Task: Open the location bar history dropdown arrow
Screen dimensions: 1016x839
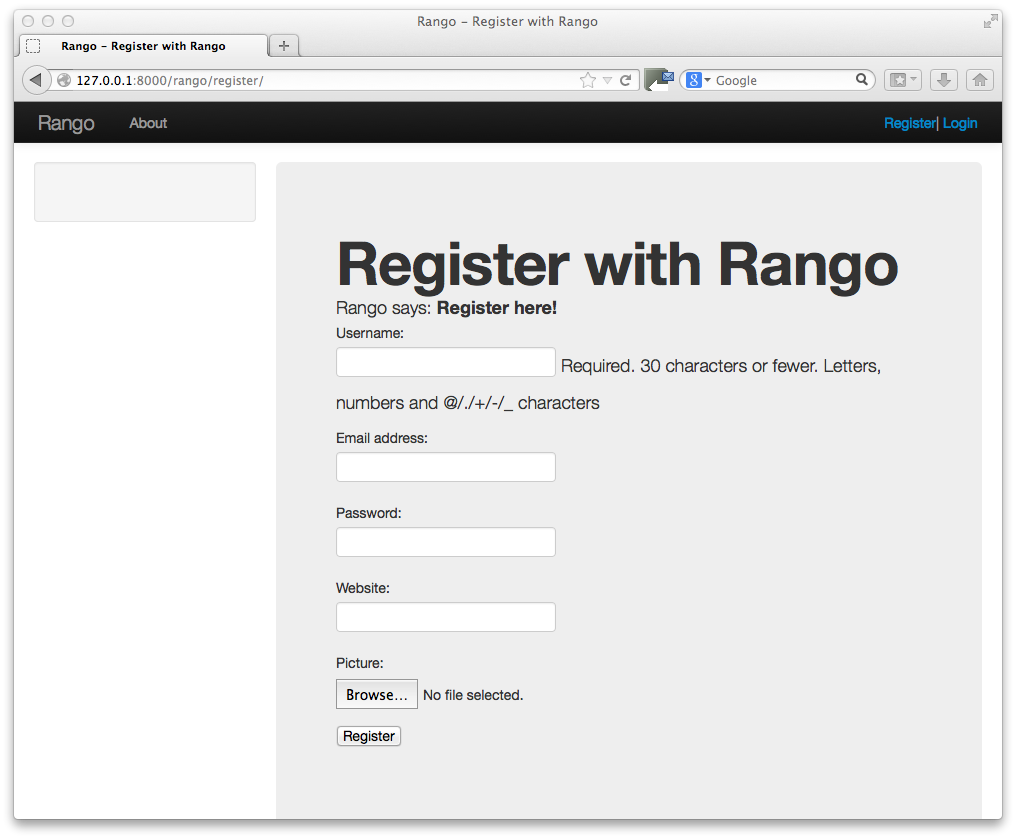Action: 605,79
